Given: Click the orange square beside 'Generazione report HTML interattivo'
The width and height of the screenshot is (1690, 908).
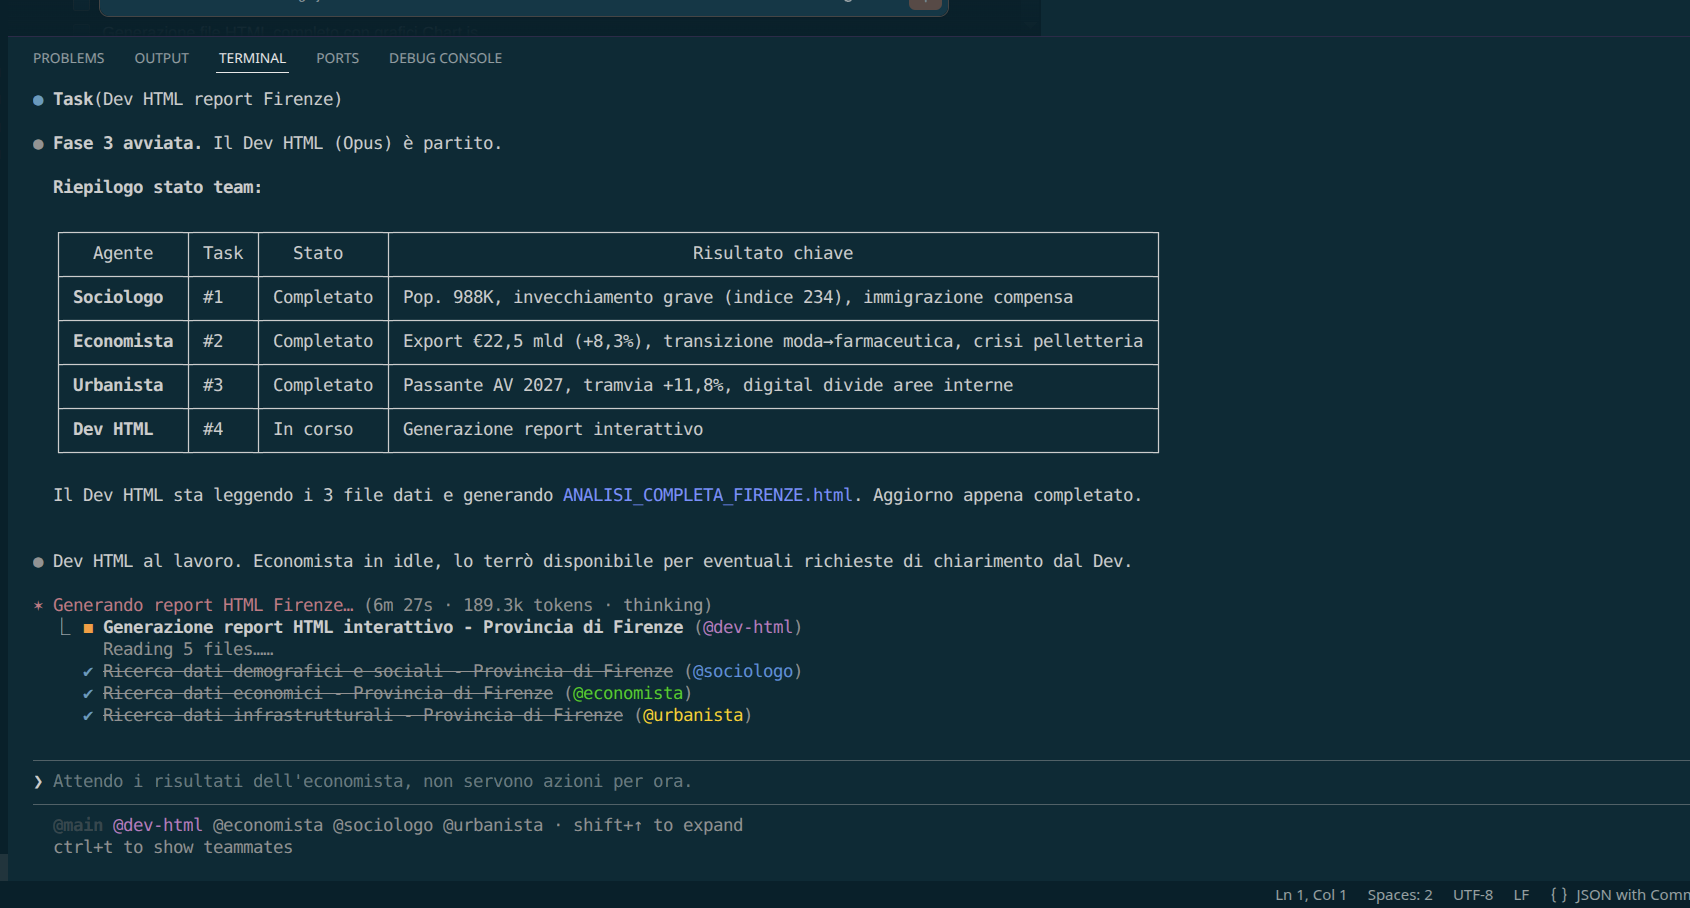Looking at the screenshot, I should coord(88,627).
